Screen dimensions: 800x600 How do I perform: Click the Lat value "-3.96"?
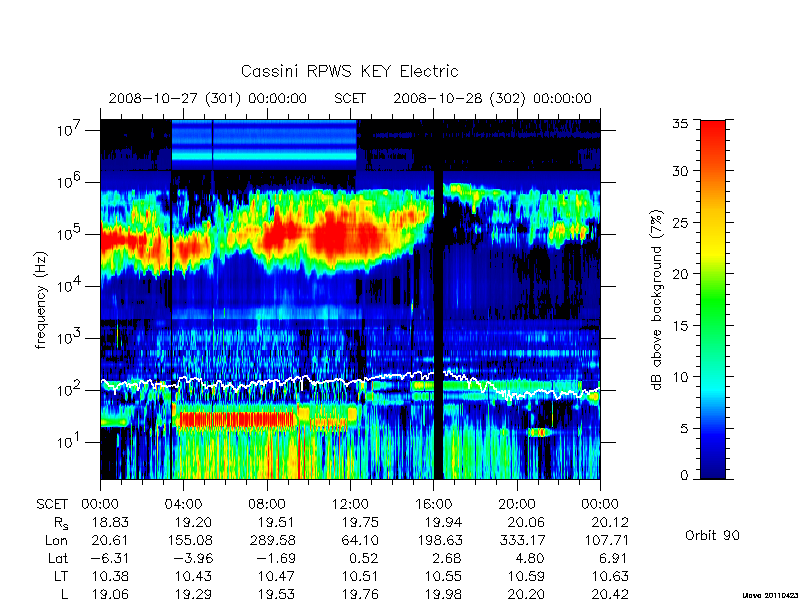point(193,558)
